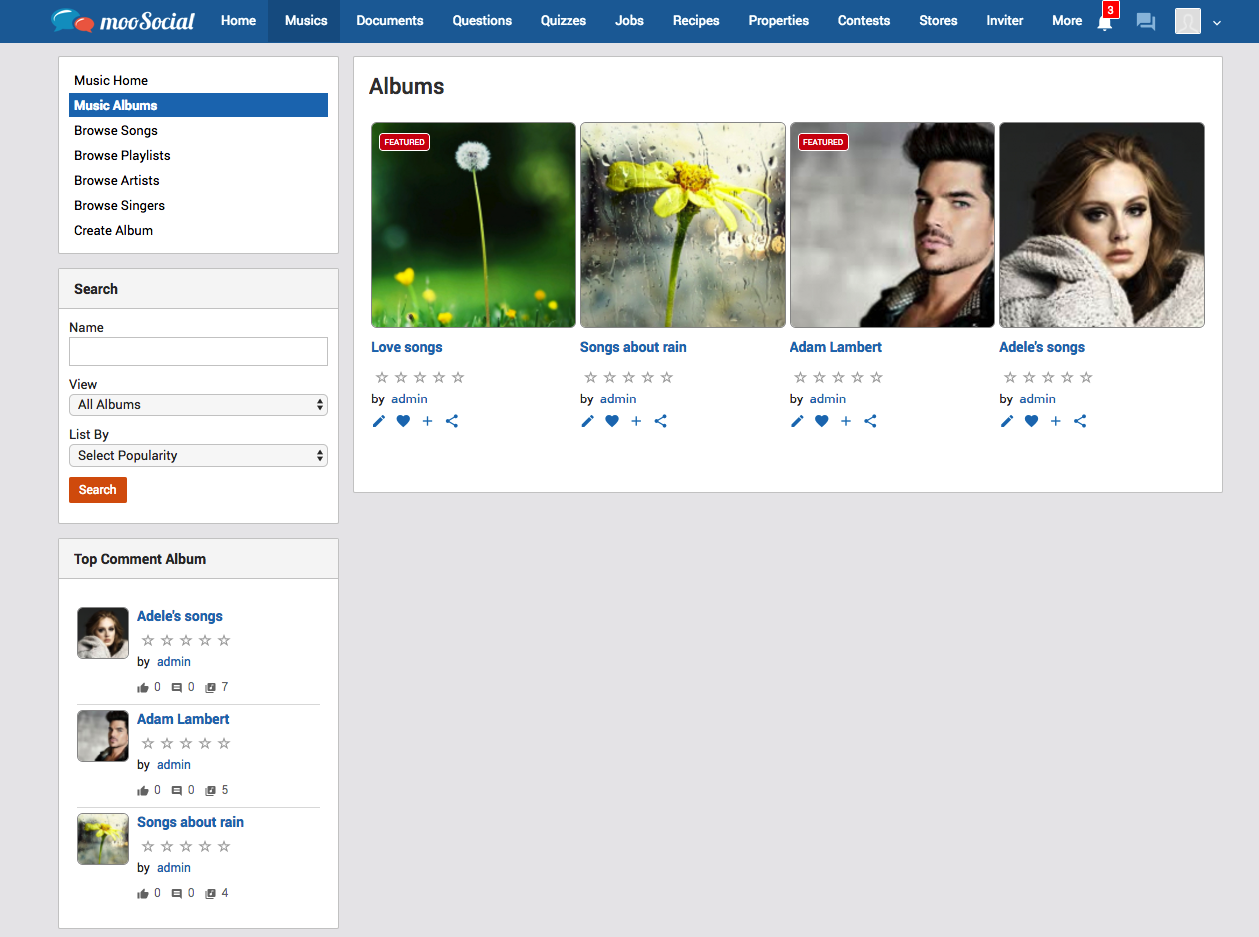
Task: Click plus icon under Songs about rain
Action: 636,421
